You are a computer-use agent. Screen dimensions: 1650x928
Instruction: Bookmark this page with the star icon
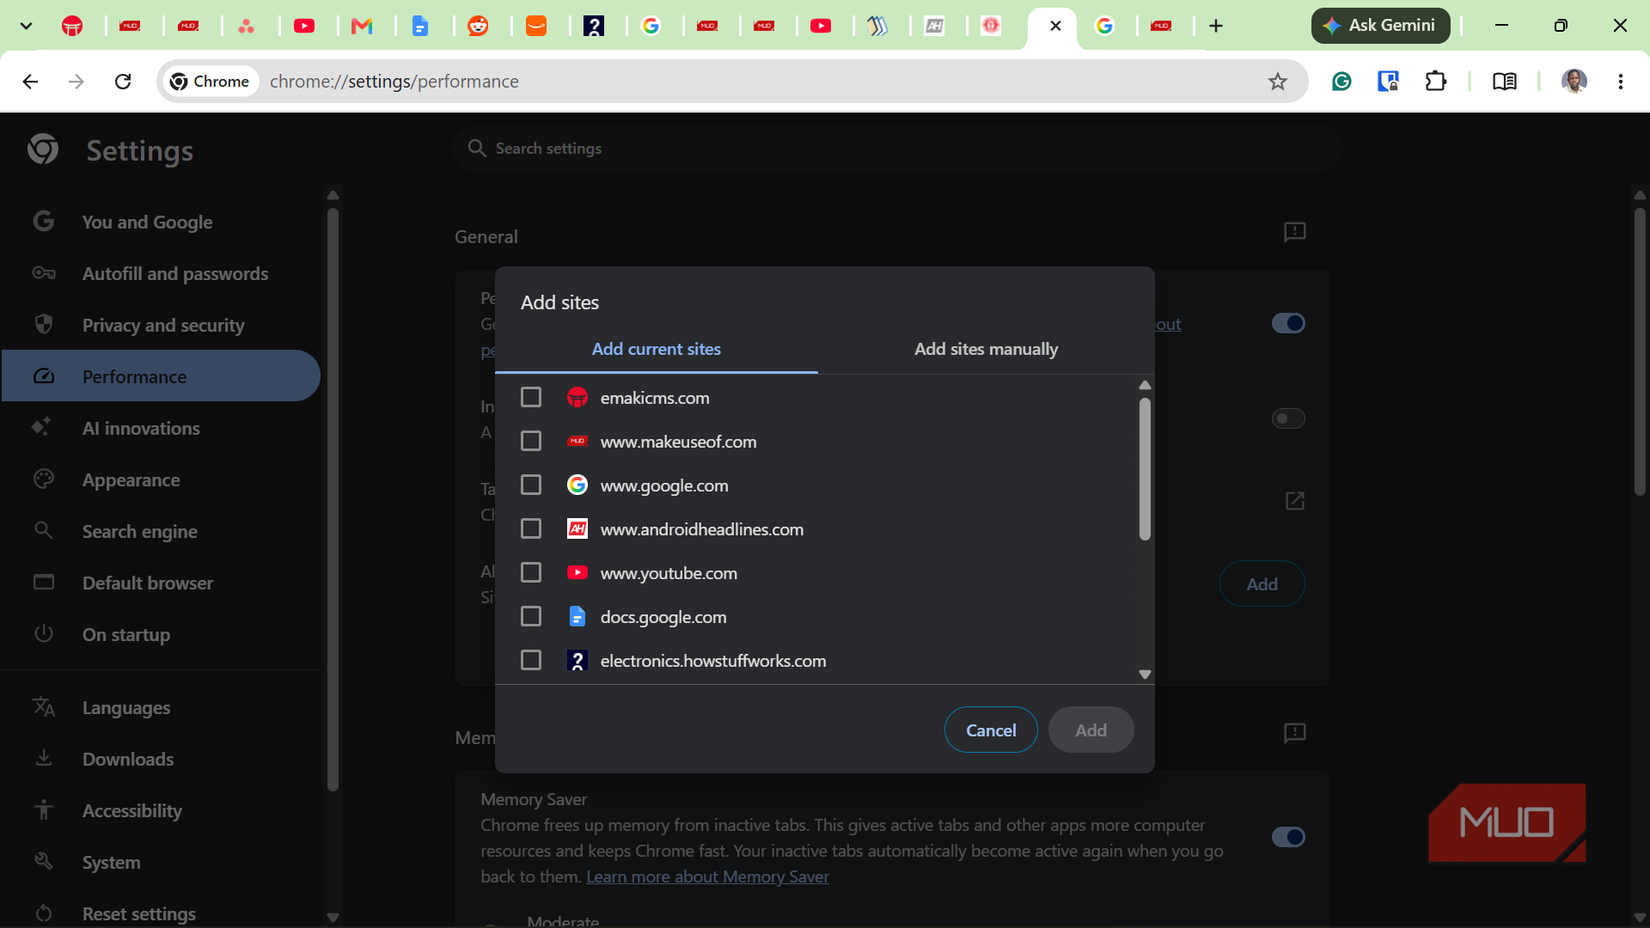1277,81
